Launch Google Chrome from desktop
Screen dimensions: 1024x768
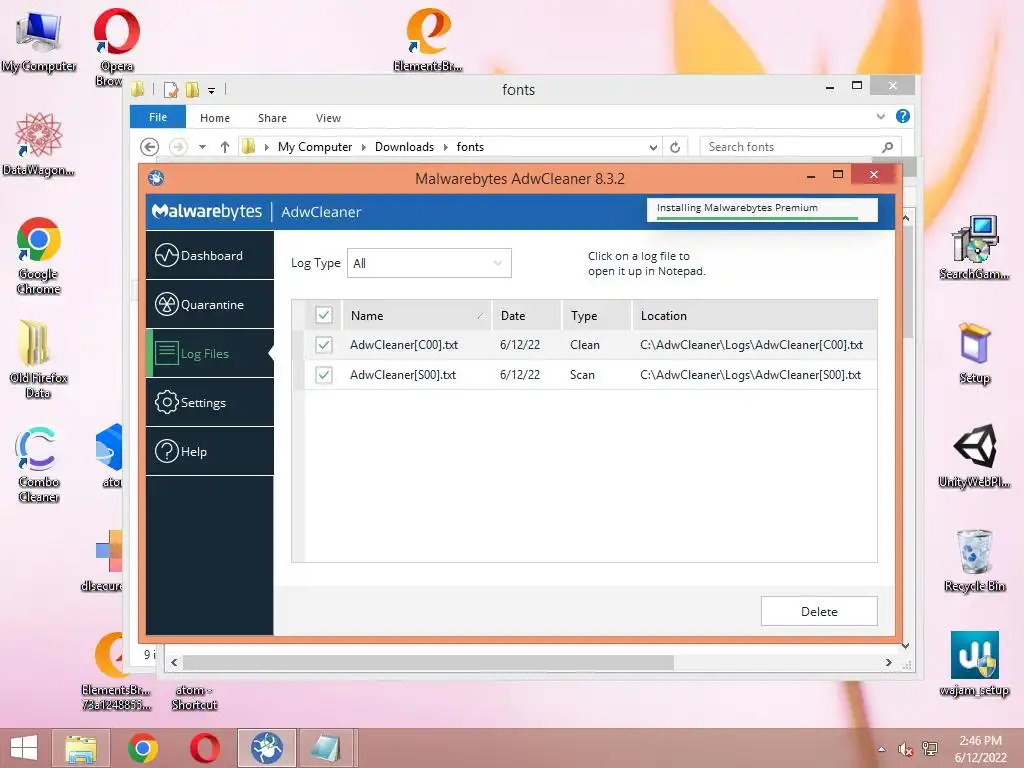tap(39, 256)
